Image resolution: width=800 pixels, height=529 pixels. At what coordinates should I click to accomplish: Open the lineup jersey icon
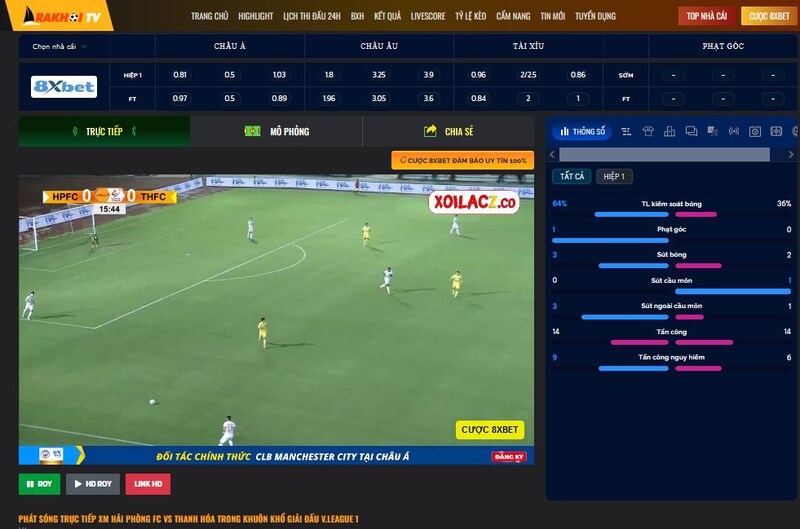648,132
